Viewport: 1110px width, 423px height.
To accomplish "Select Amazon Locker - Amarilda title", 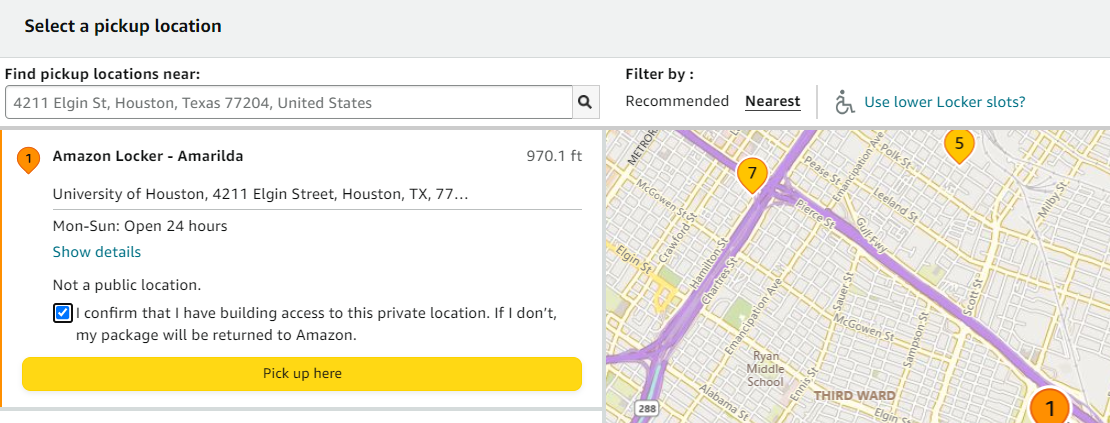I will (x=147, y=156).
